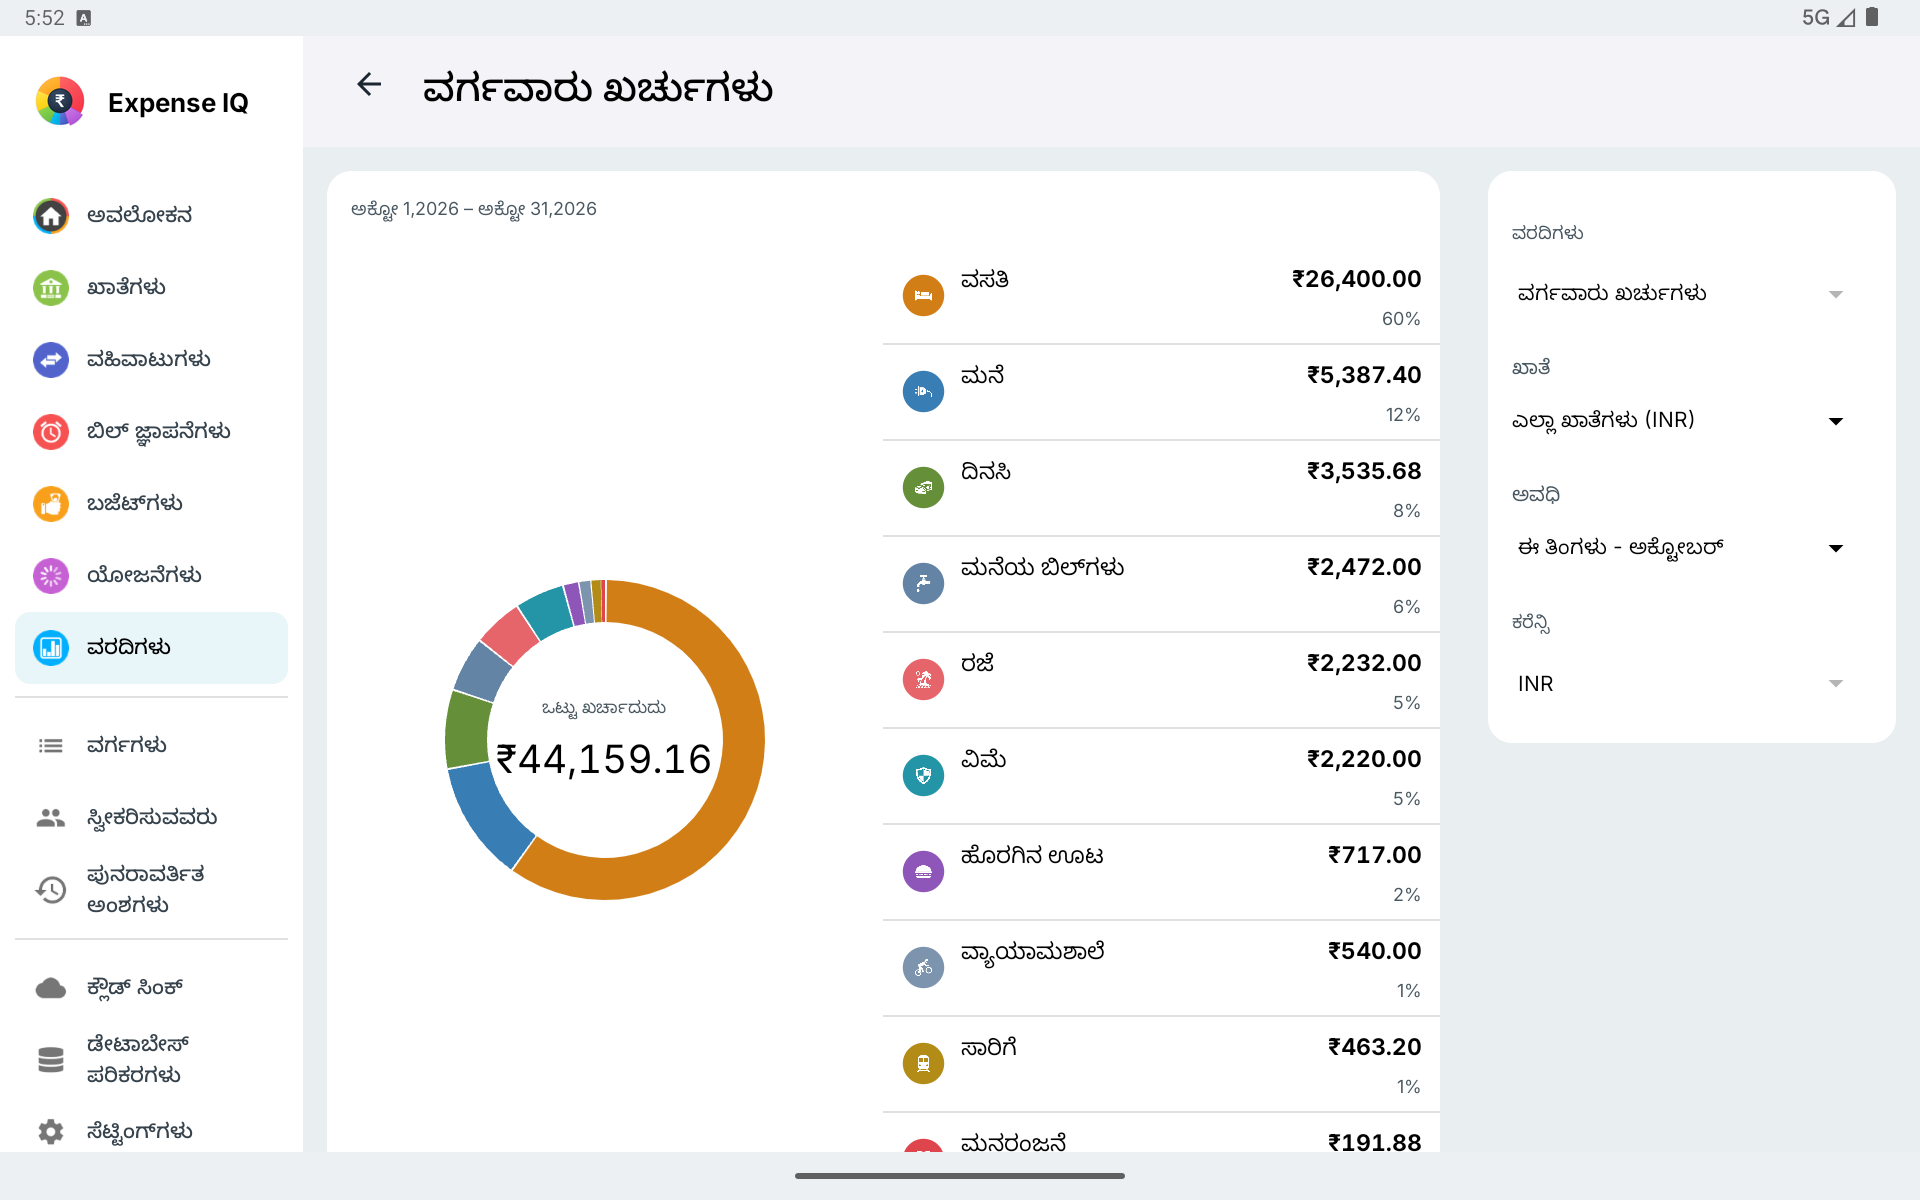Click the ವಿಮೆ shield icon

coord(923,776)
